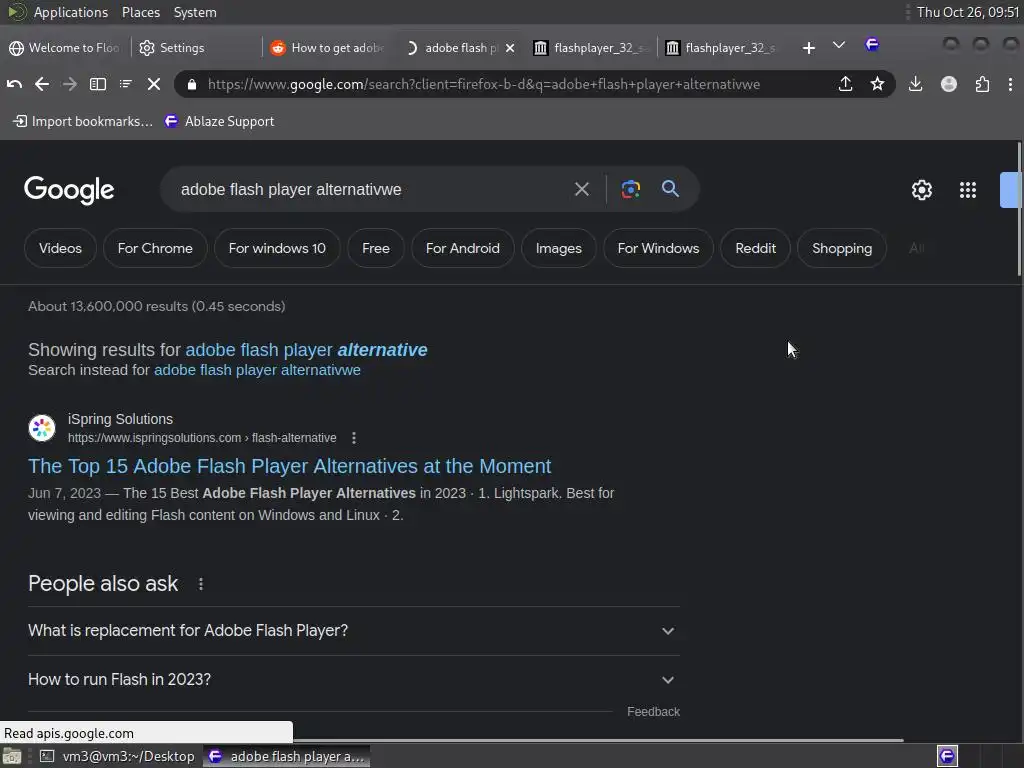Click the undo closed tab icon
Viewport: 1024px width, 768px height.
pos(14,84)
